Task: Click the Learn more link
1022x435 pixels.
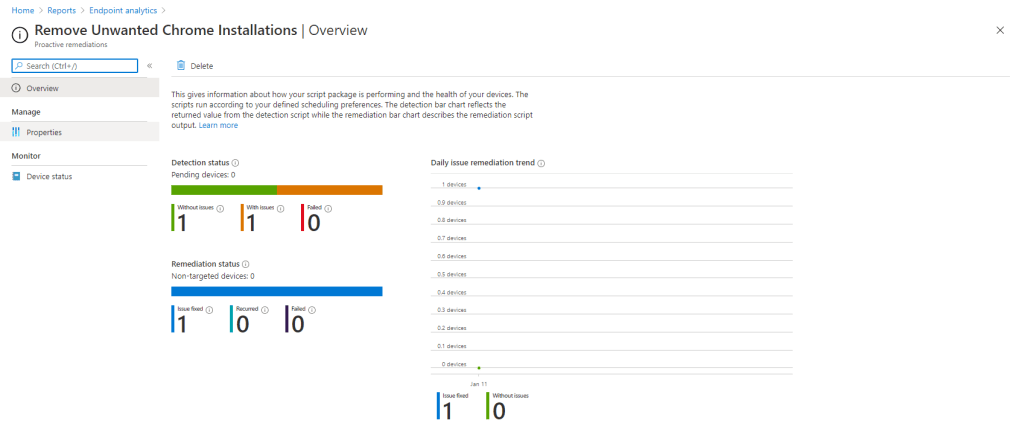Action: pos(218,125)
